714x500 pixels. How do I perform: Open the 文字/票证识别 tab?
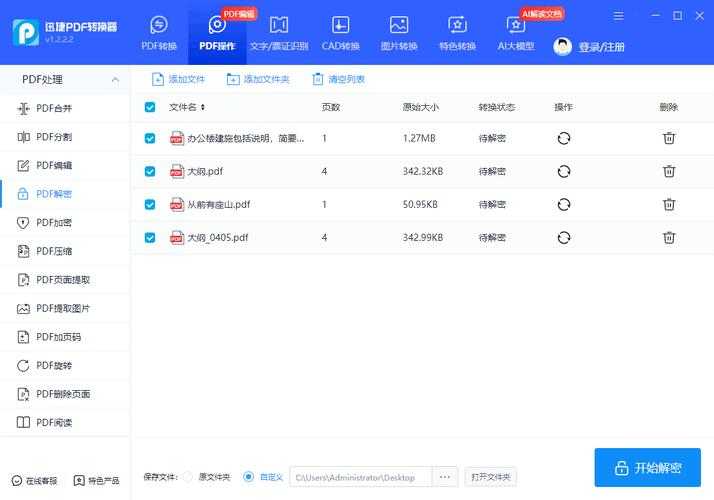pyautogui.click(x=279, y=33)
